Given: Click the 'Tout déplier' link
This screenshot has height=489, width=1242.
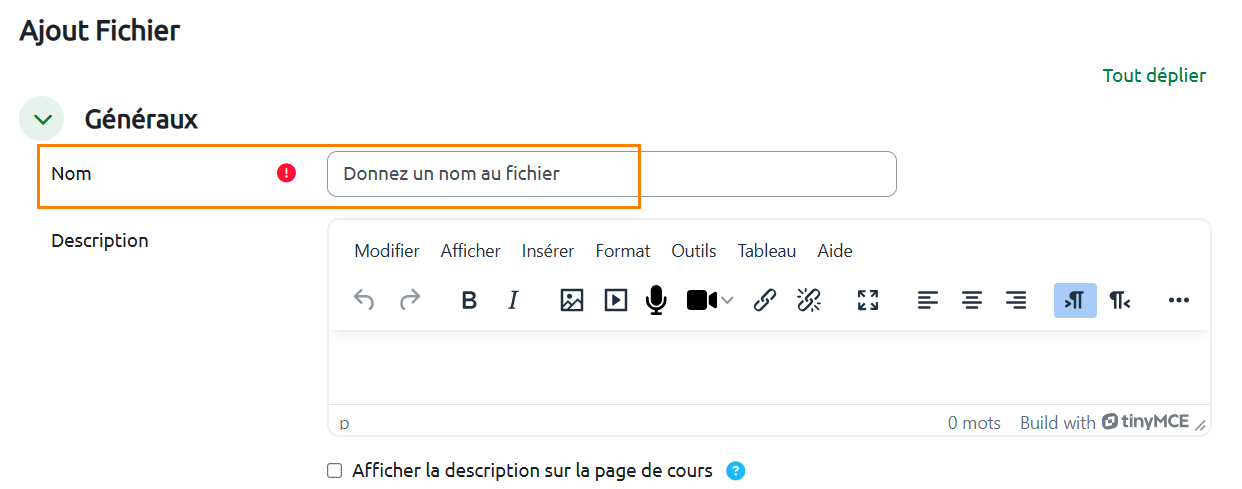Looking at the screenshot, I should 1154,76.
